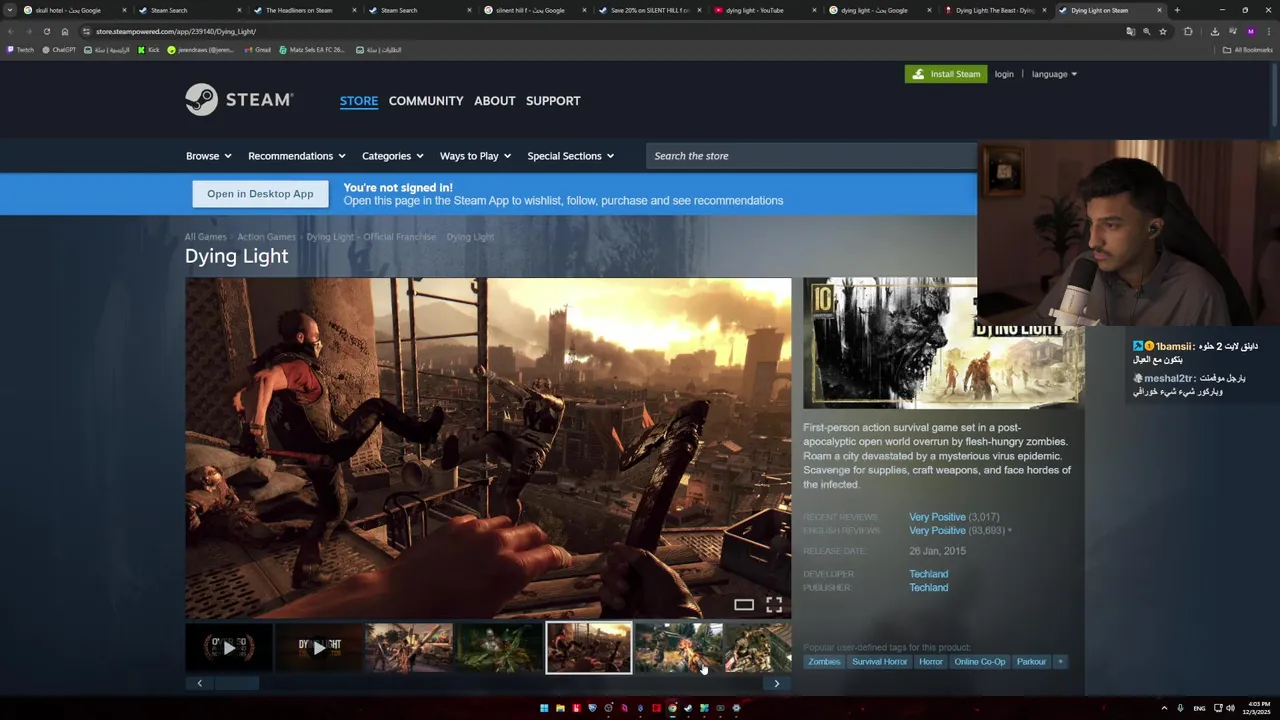Expand the language dropdown
The image size is (1280, 720).
click(x=1054, y=74)
